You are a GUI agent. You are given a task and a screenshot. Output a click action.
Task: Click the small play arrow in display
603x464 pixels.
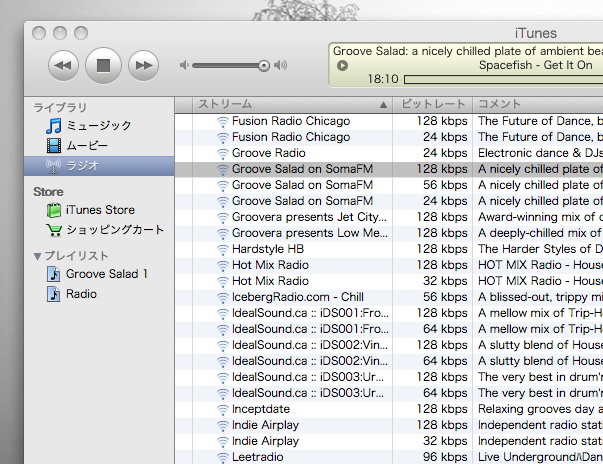[342, 65]
